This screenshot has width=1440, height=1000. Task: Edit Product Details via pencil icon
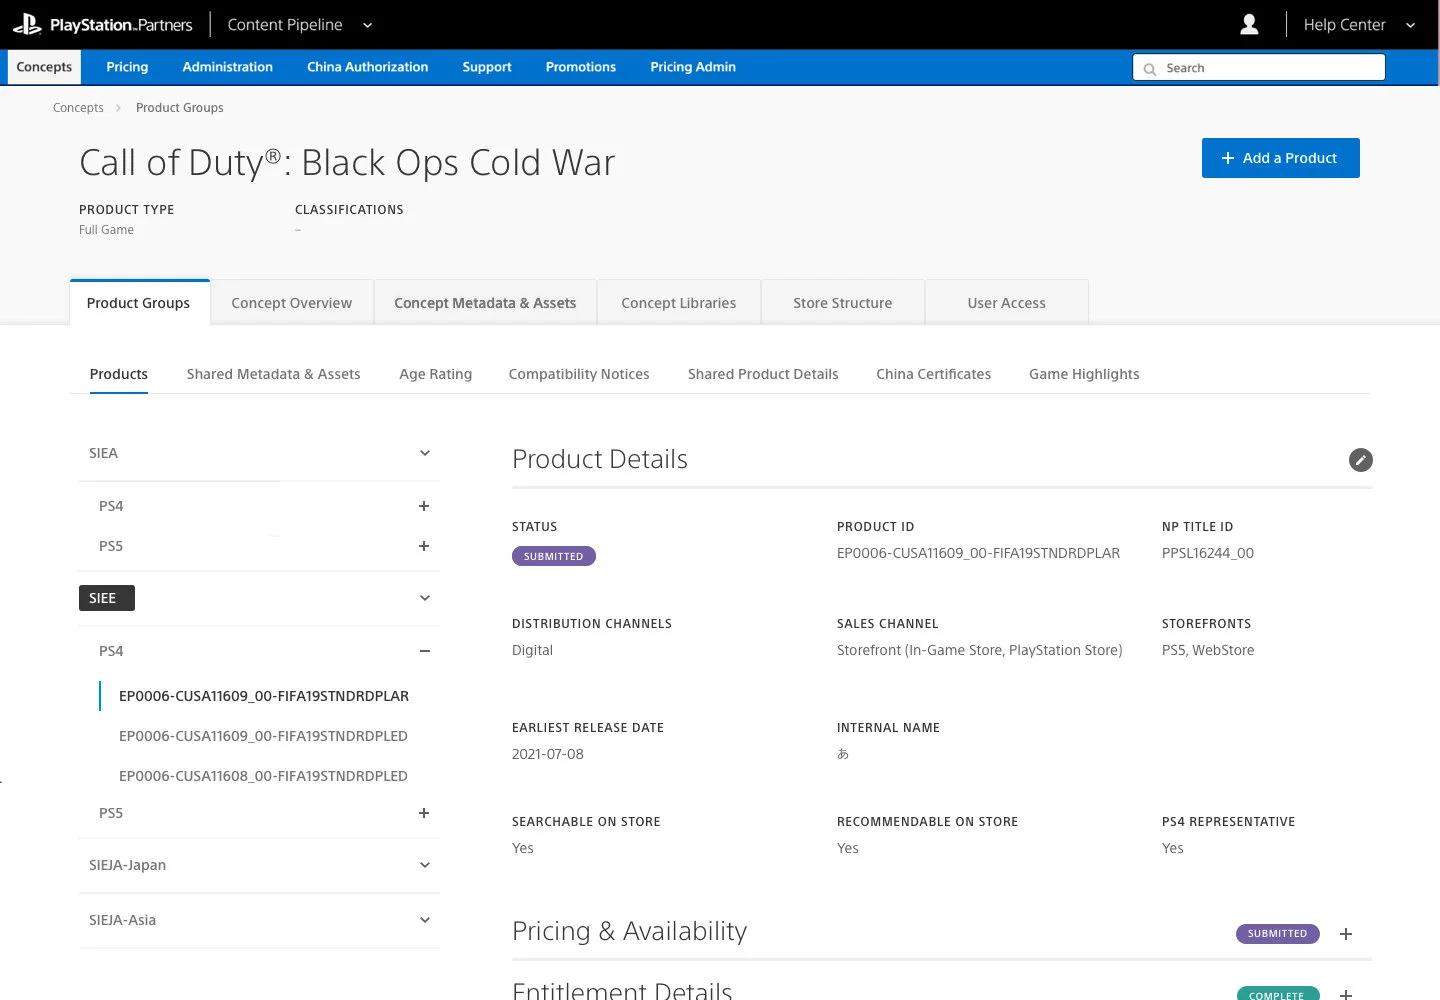tap(1360, 460)
